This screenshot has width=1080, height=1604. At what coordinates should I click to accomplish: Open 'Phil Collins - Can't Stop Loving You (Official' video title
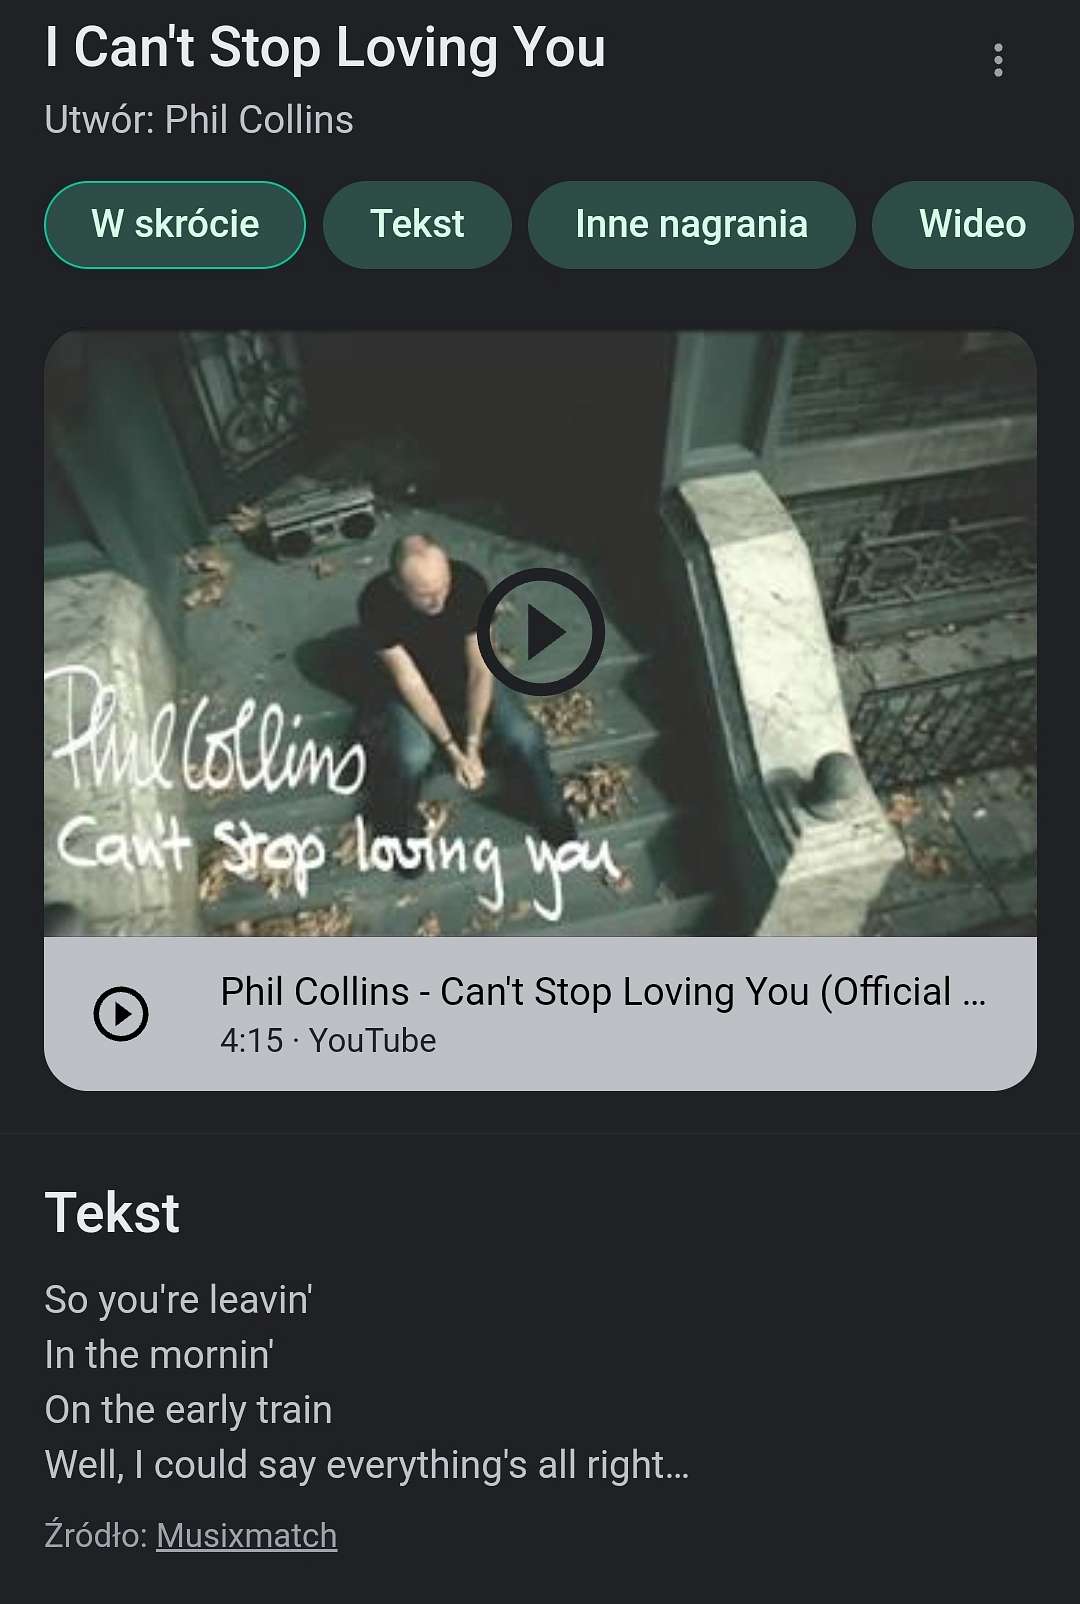[x=603, y=992]
